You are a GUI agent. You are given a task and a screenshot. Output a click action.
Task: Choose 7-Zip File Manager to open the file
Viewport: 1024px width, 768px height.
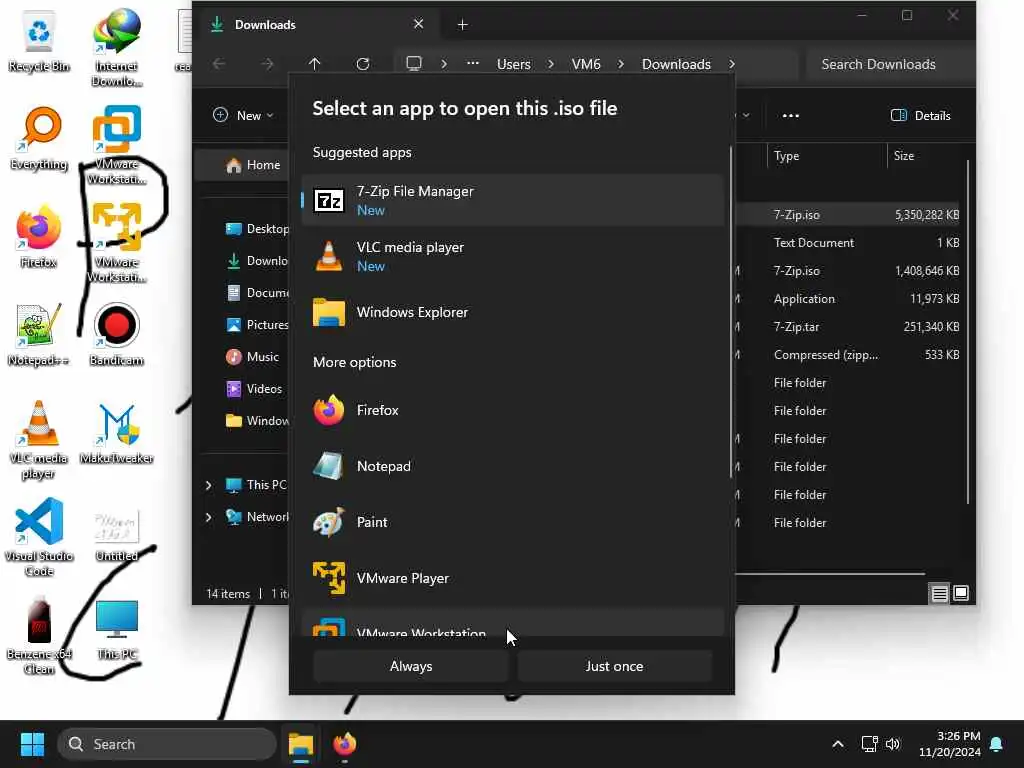(x=513, y=200)
